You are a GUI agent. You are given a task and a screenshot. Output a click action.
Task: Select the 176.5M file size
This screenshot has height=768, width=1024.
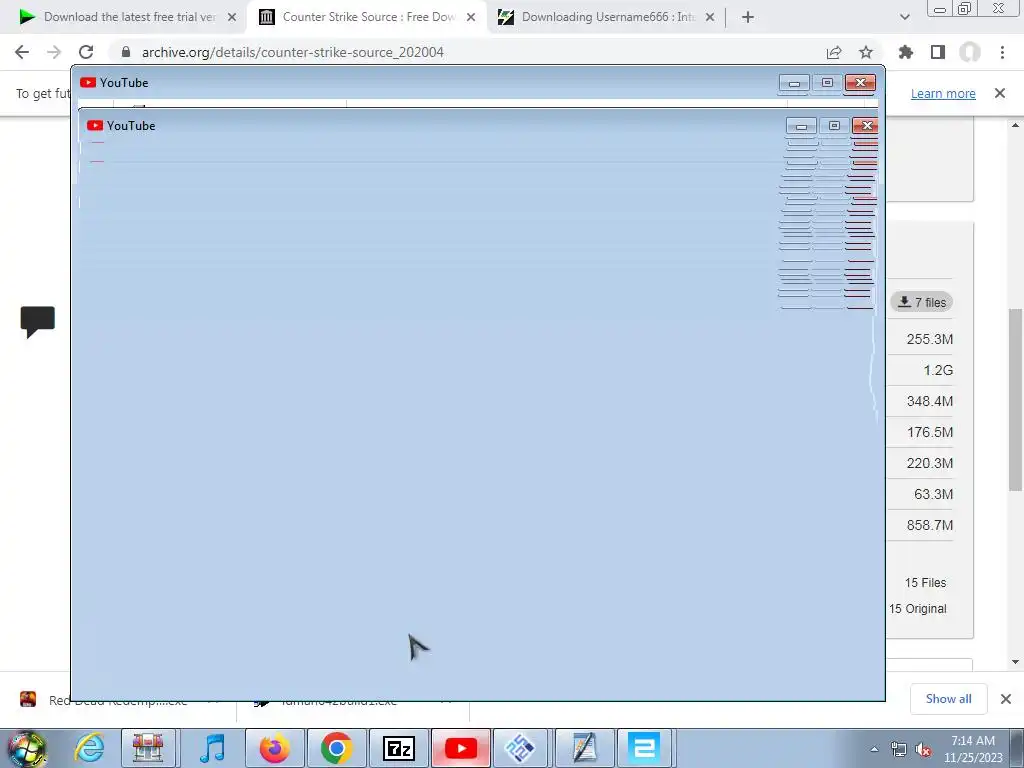tap(929, 432)
